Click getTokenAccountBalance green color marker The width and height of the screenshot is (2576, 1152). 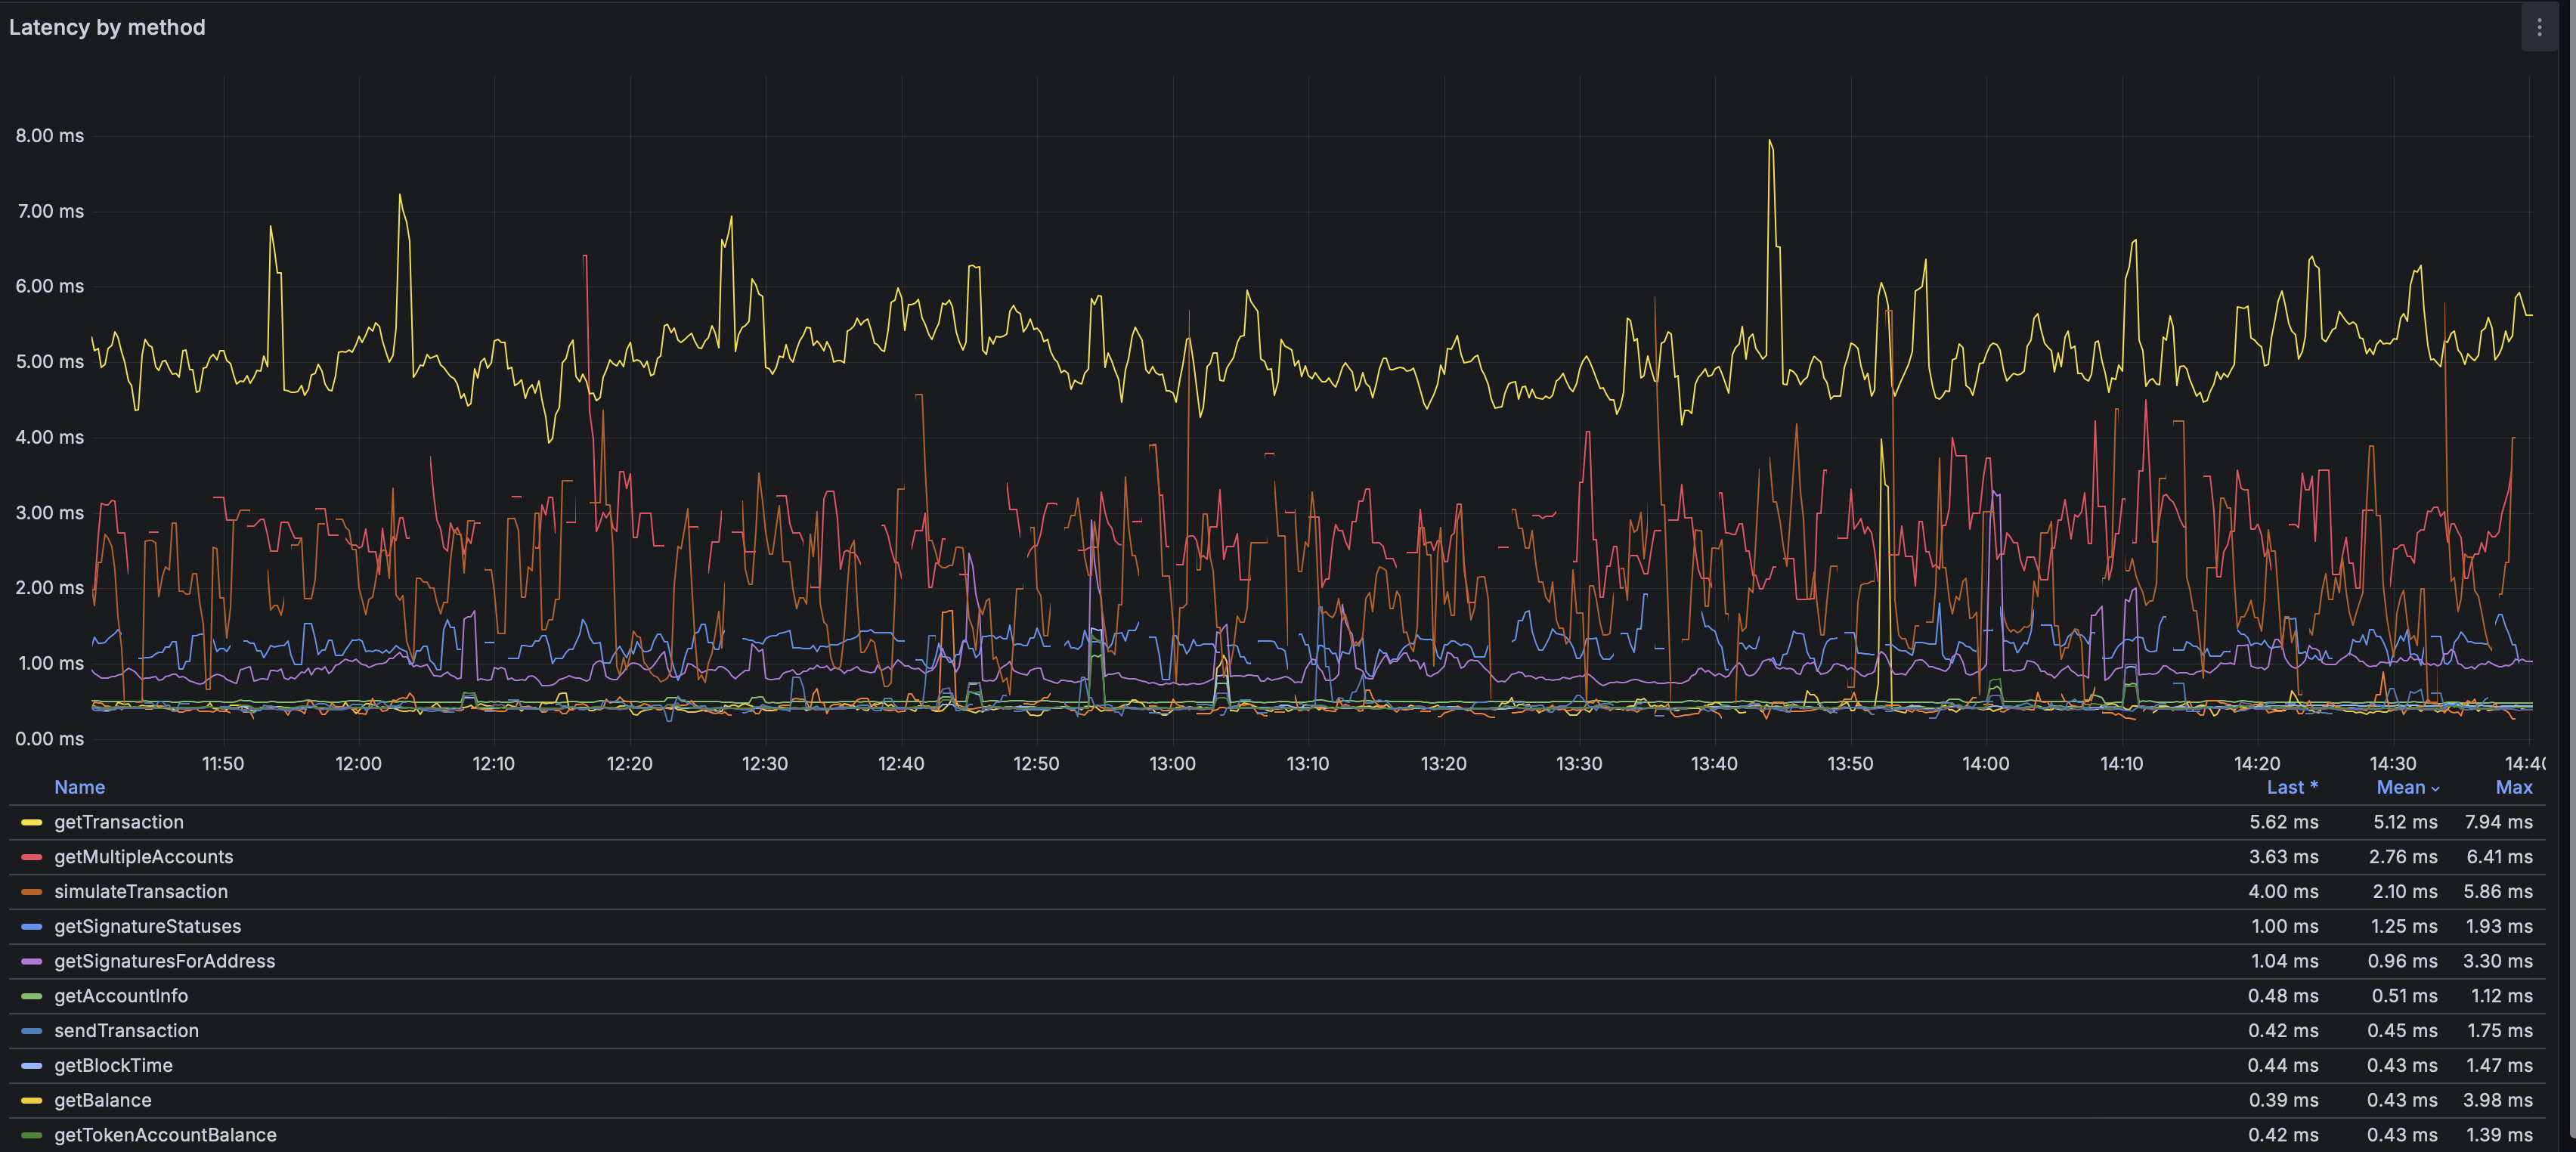(31, 1135)
